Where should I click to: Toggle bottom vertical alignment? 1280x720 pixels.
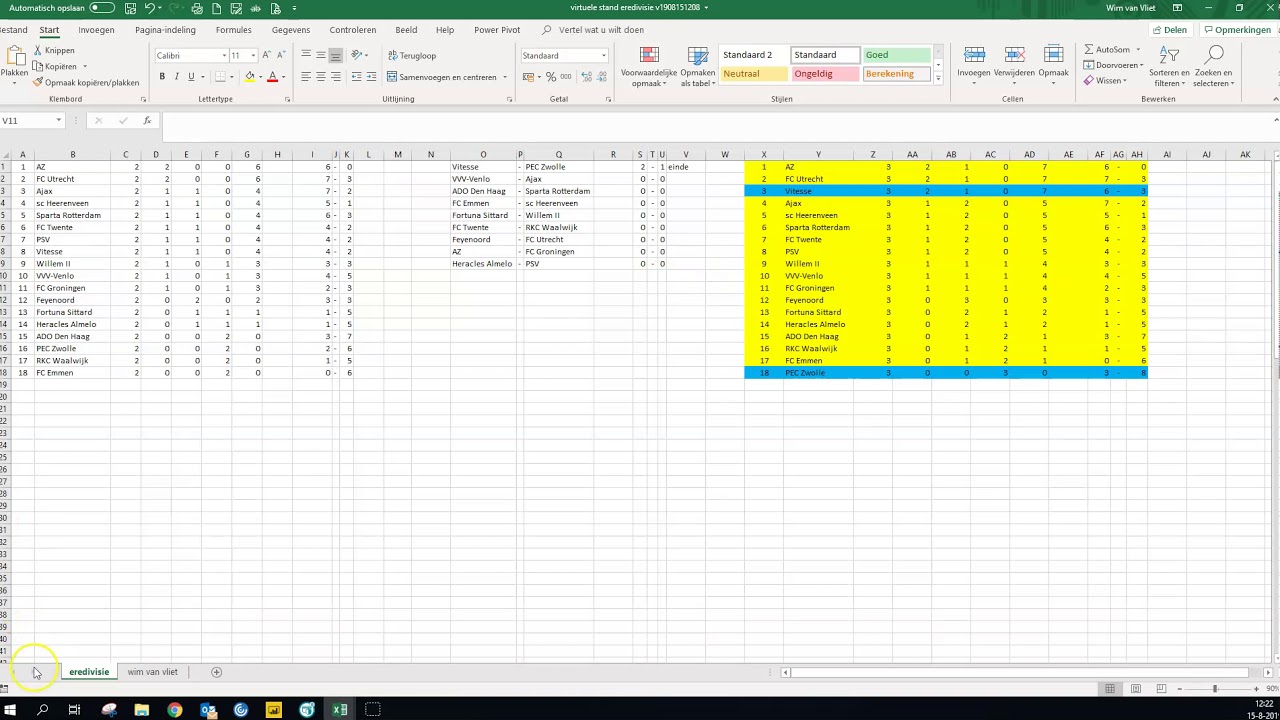coord(335,55)
